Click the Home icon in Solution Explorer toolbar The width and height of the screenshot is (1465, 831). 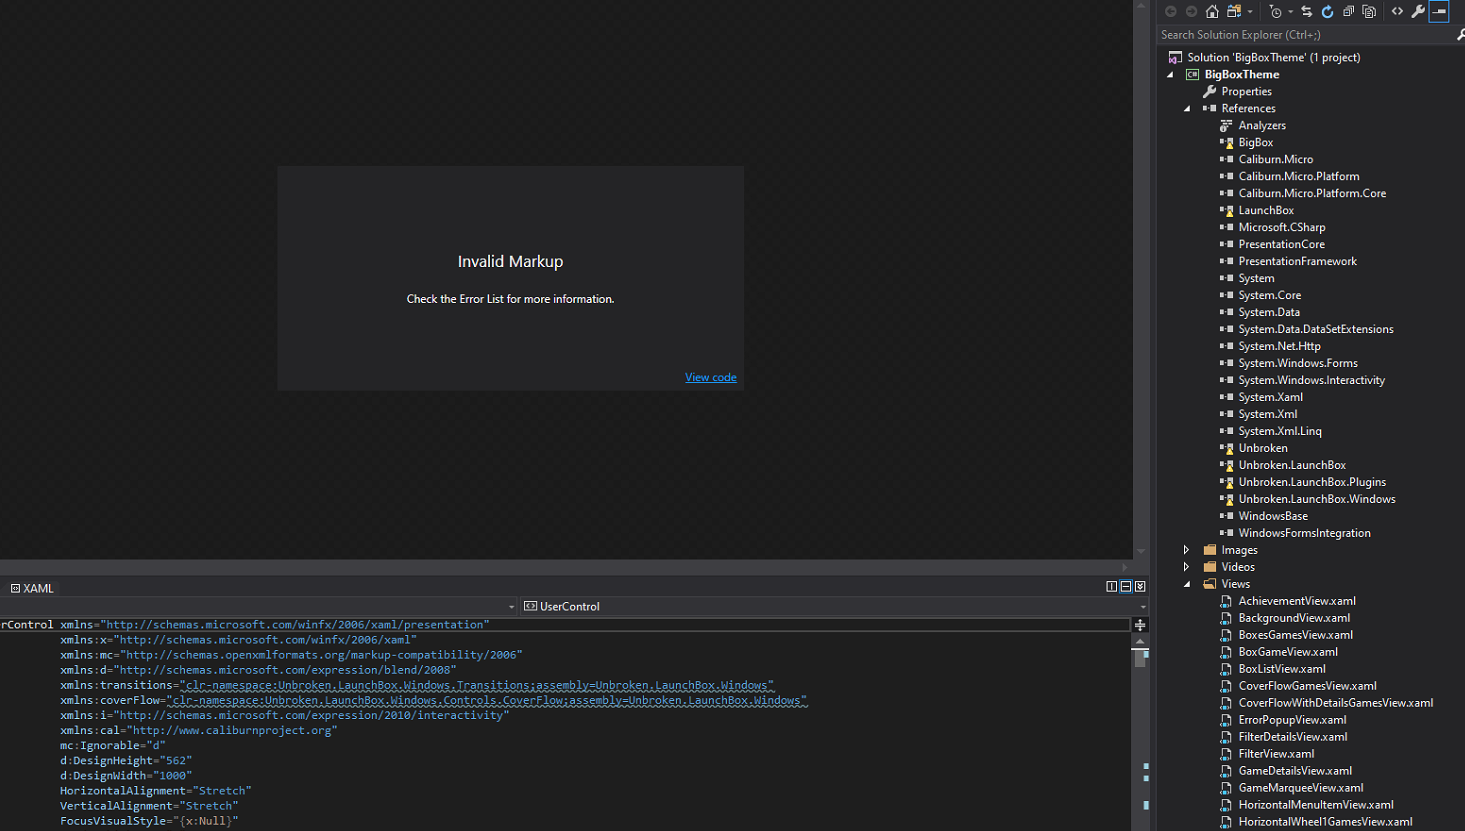[1212, 11]
